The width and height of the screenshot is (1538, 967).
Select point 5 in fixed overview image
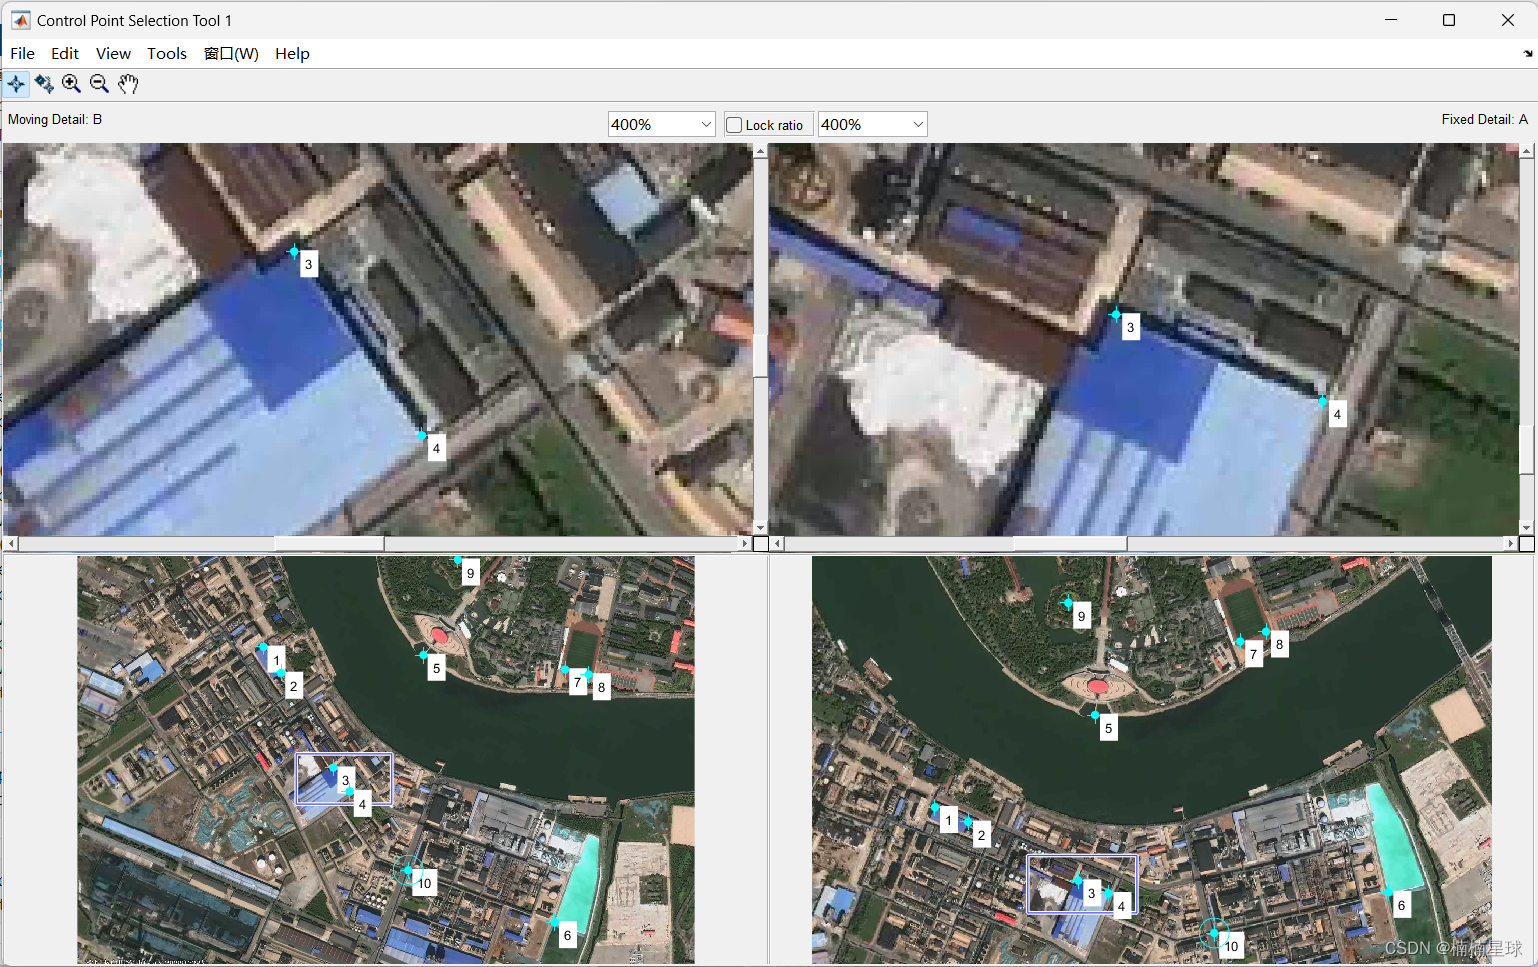pos(1096,716)
